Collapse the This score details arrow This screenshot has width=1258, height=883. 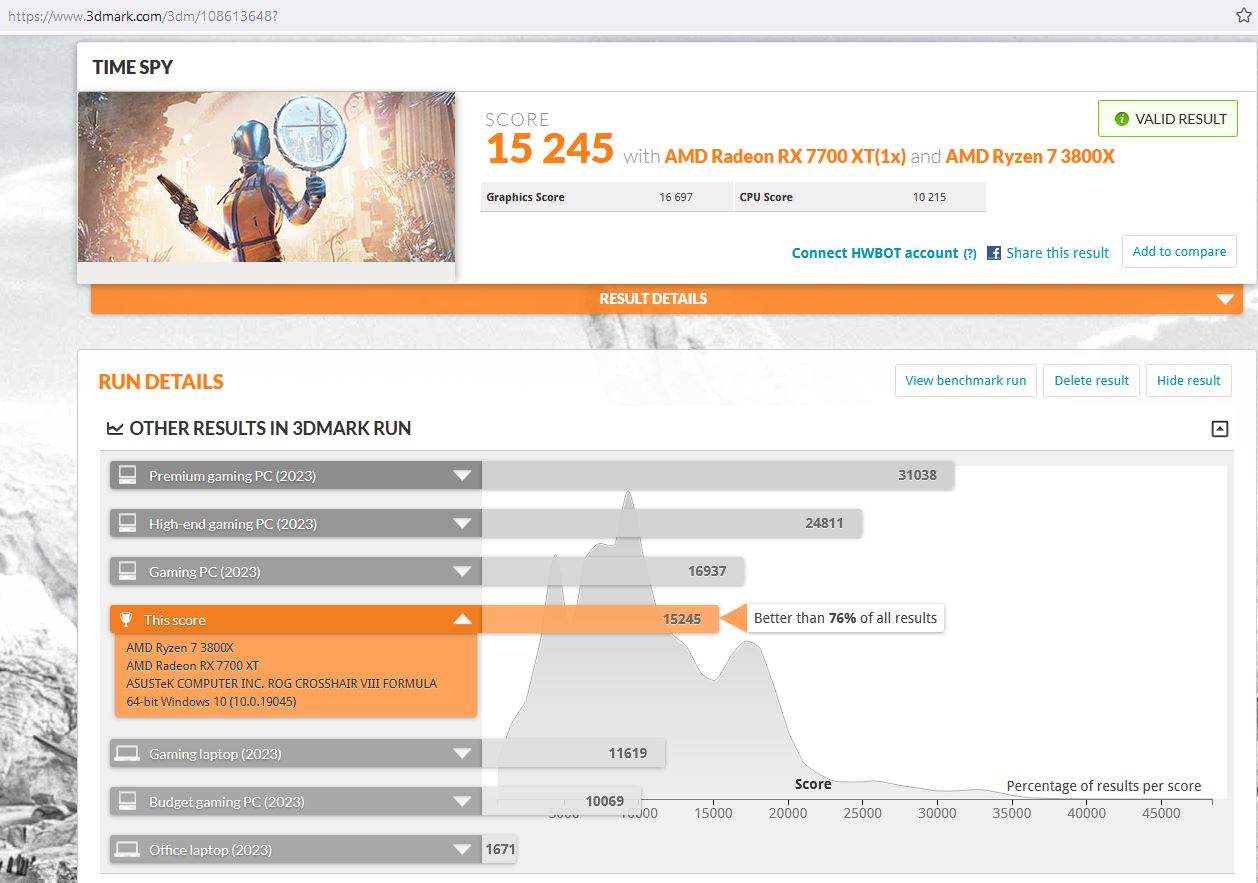(461, 619)
